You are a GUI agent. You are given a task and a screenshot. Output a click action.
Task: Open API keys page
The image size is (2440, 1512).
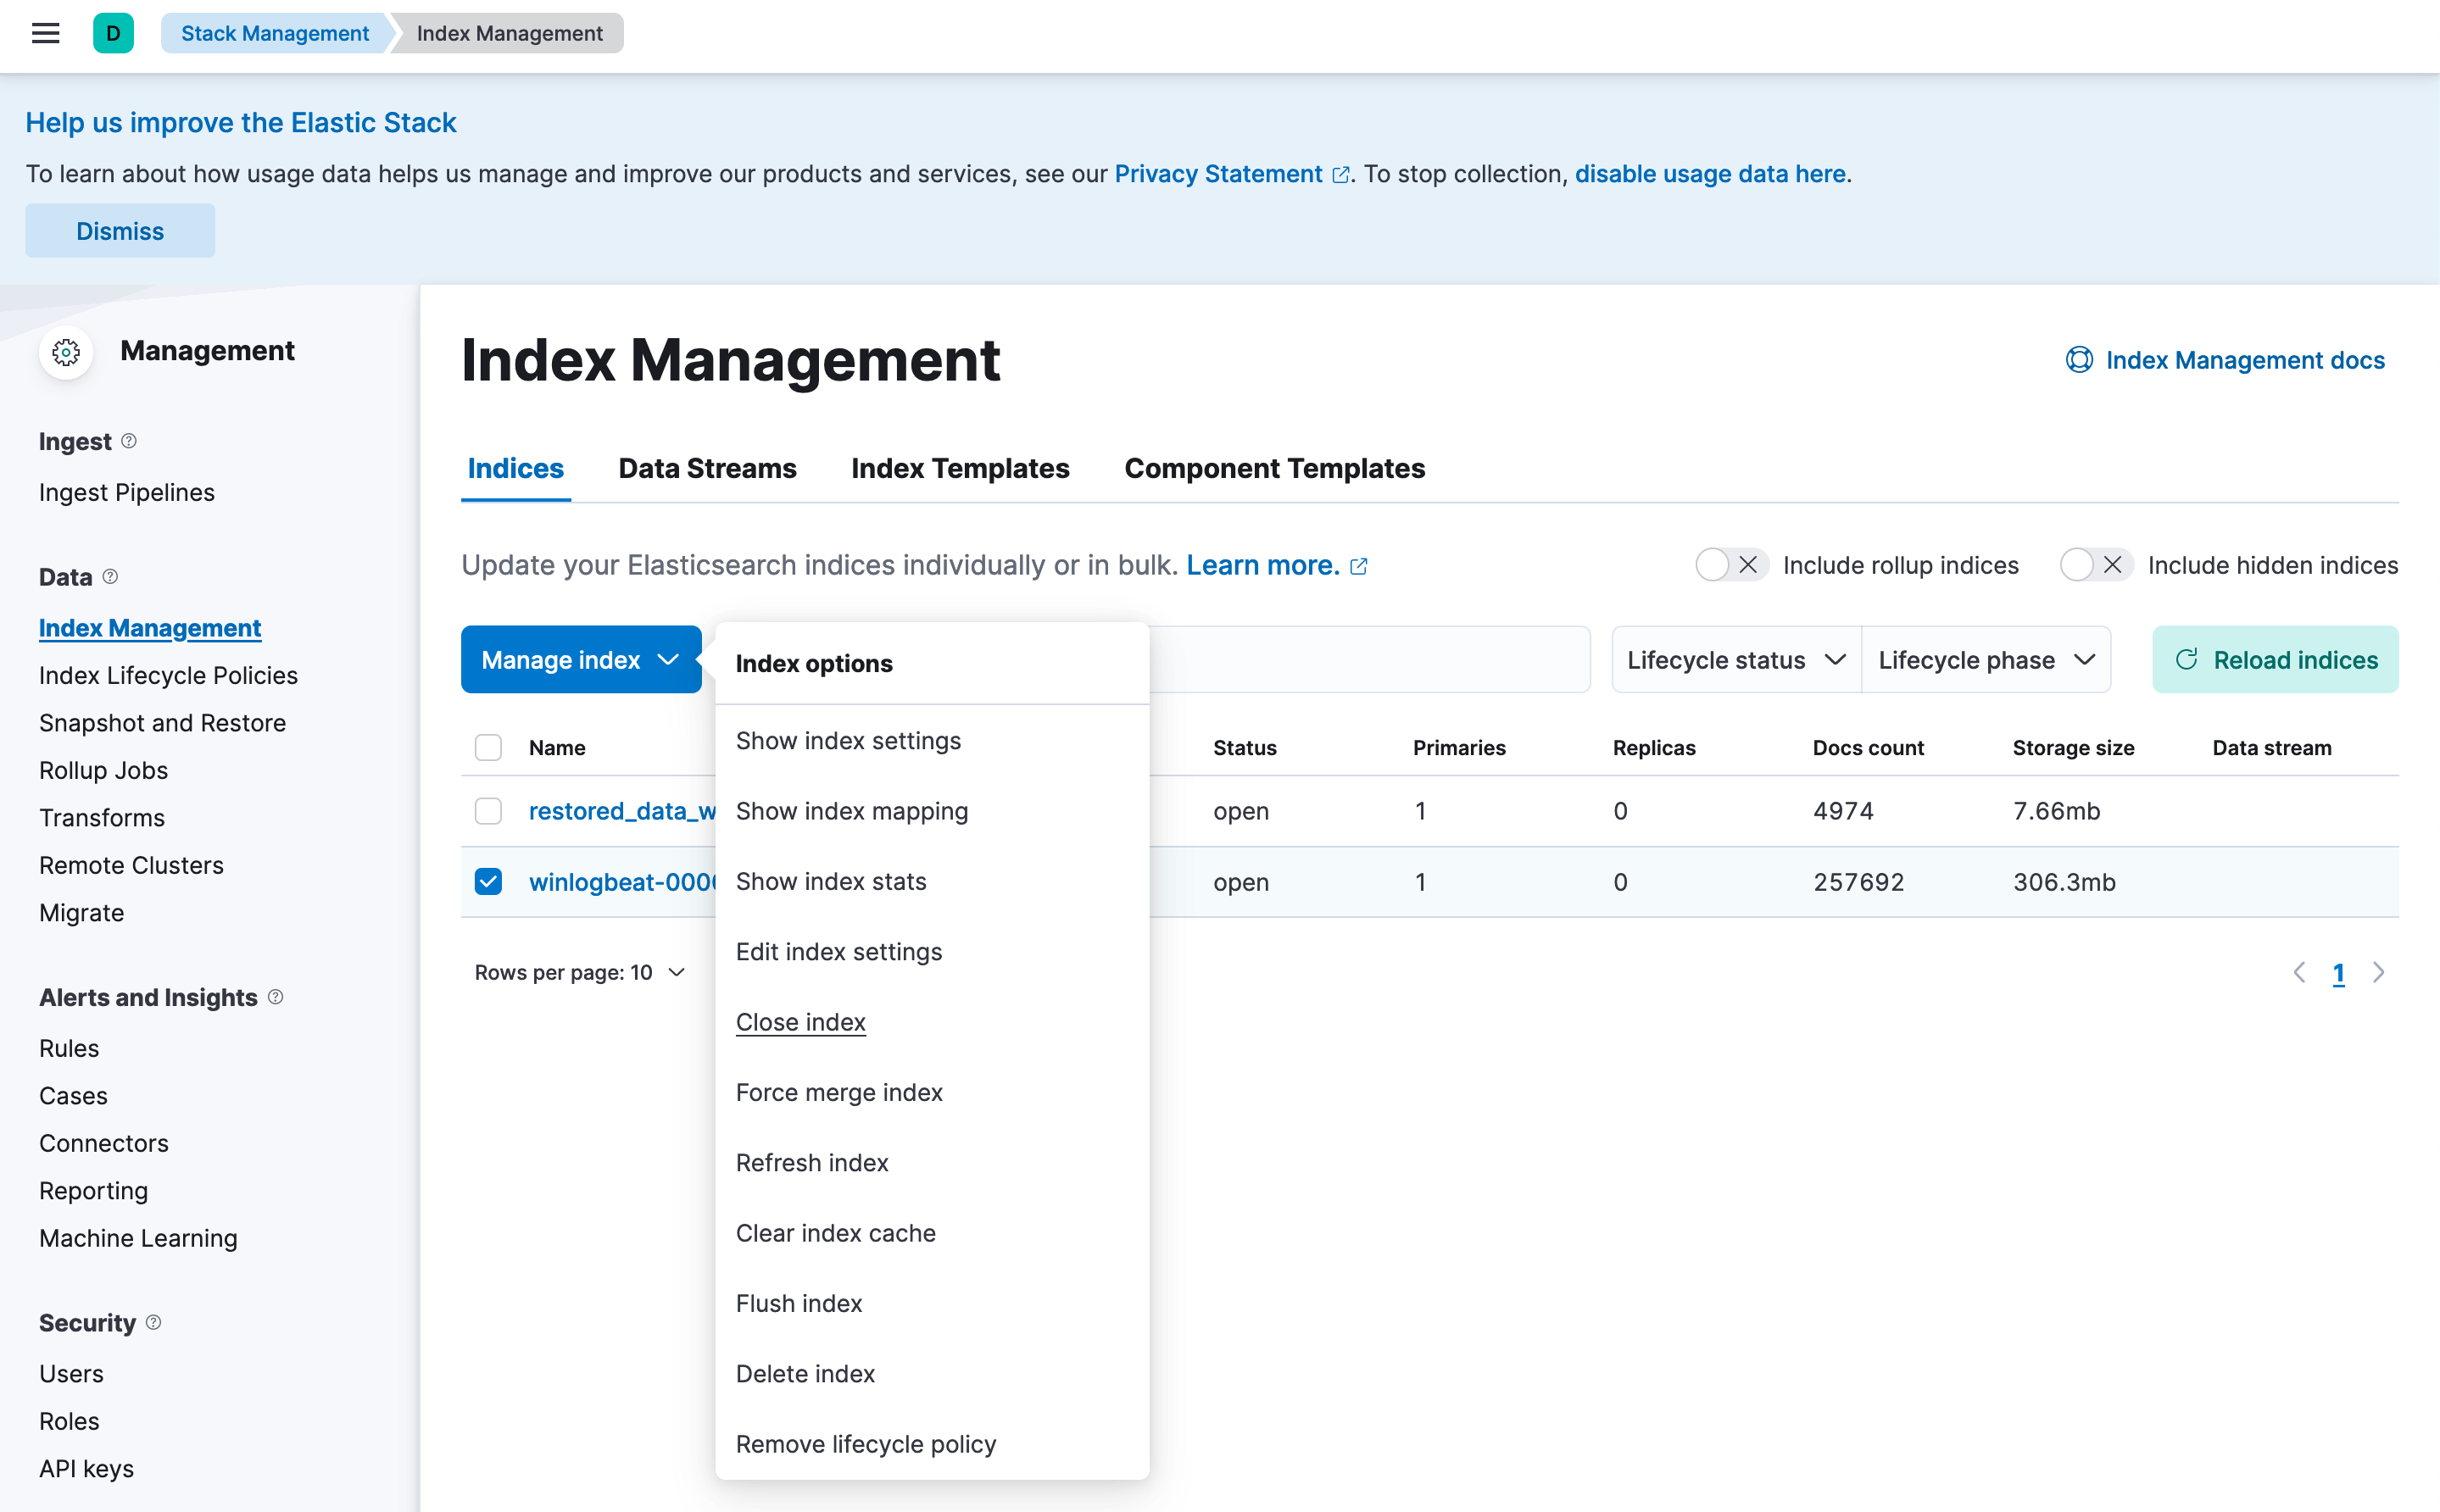[x=86, y=1468]
